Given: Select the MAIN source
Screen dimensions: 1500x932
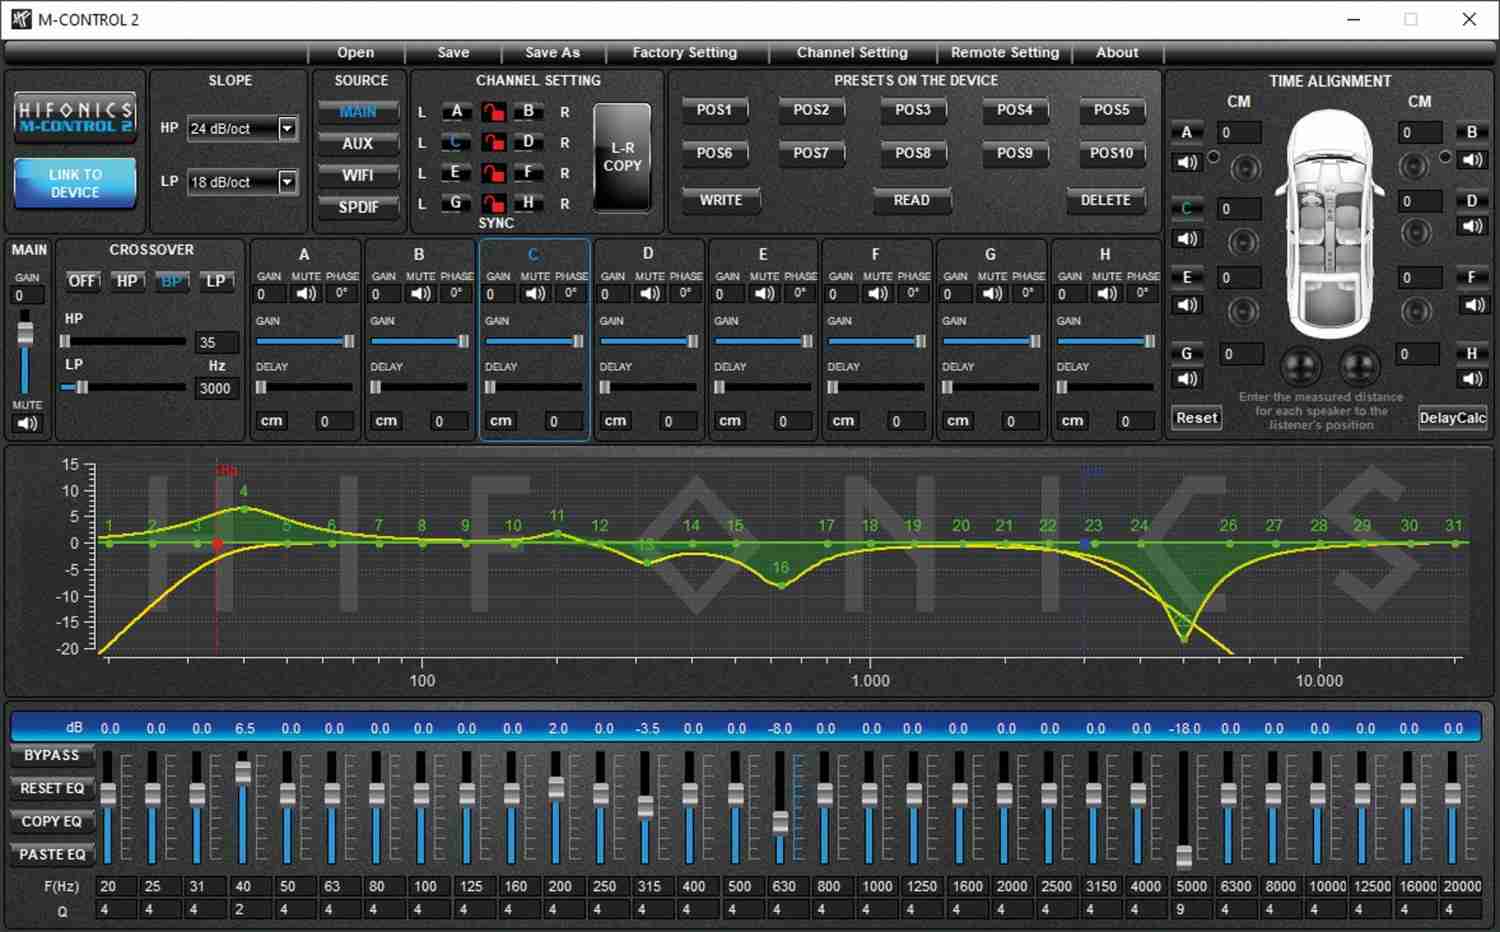Looking at the screenshot, I should [358, 112].
